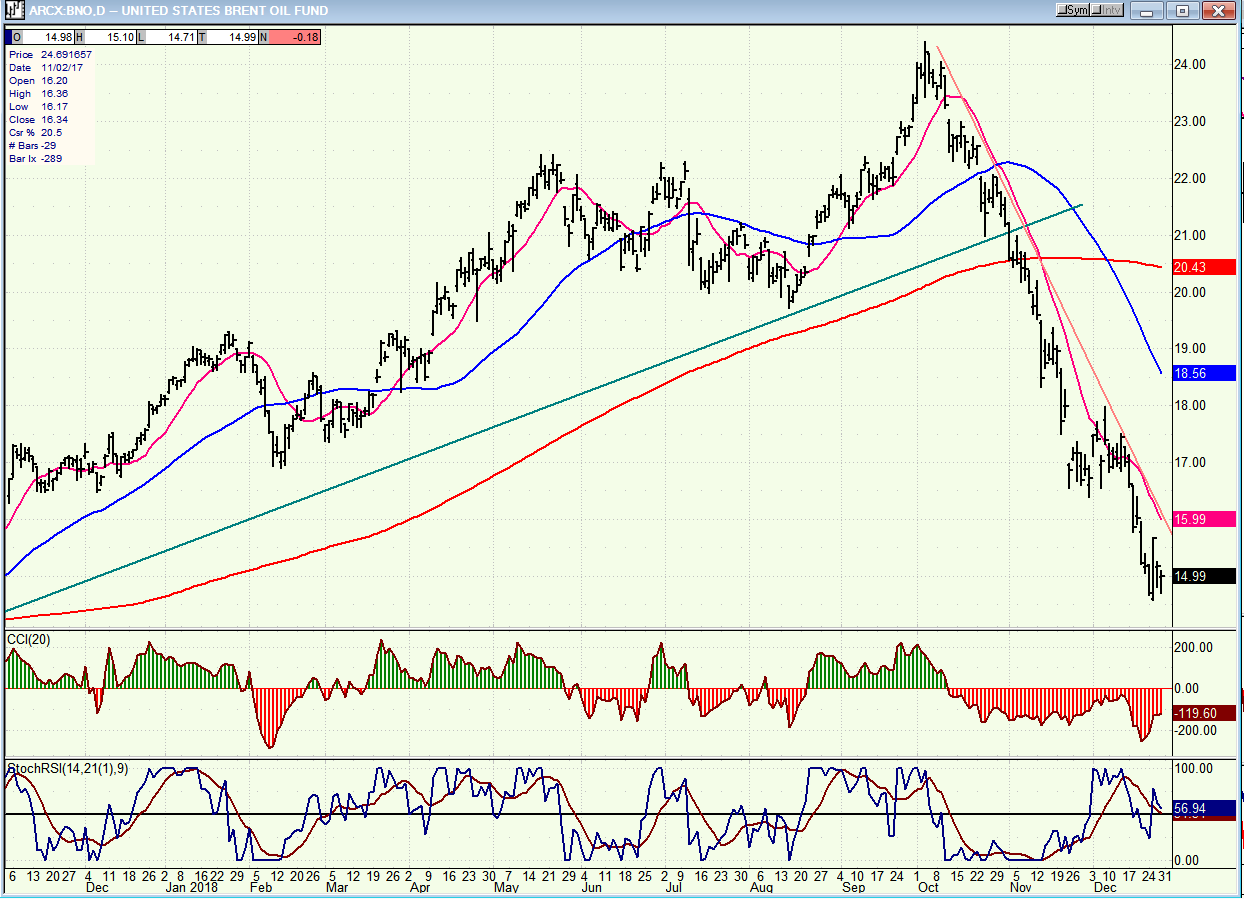The height and width of the screenshot is (899, 1244).
Task: Close the ARCX:BNO chart window
Action: pos(1218,11)
